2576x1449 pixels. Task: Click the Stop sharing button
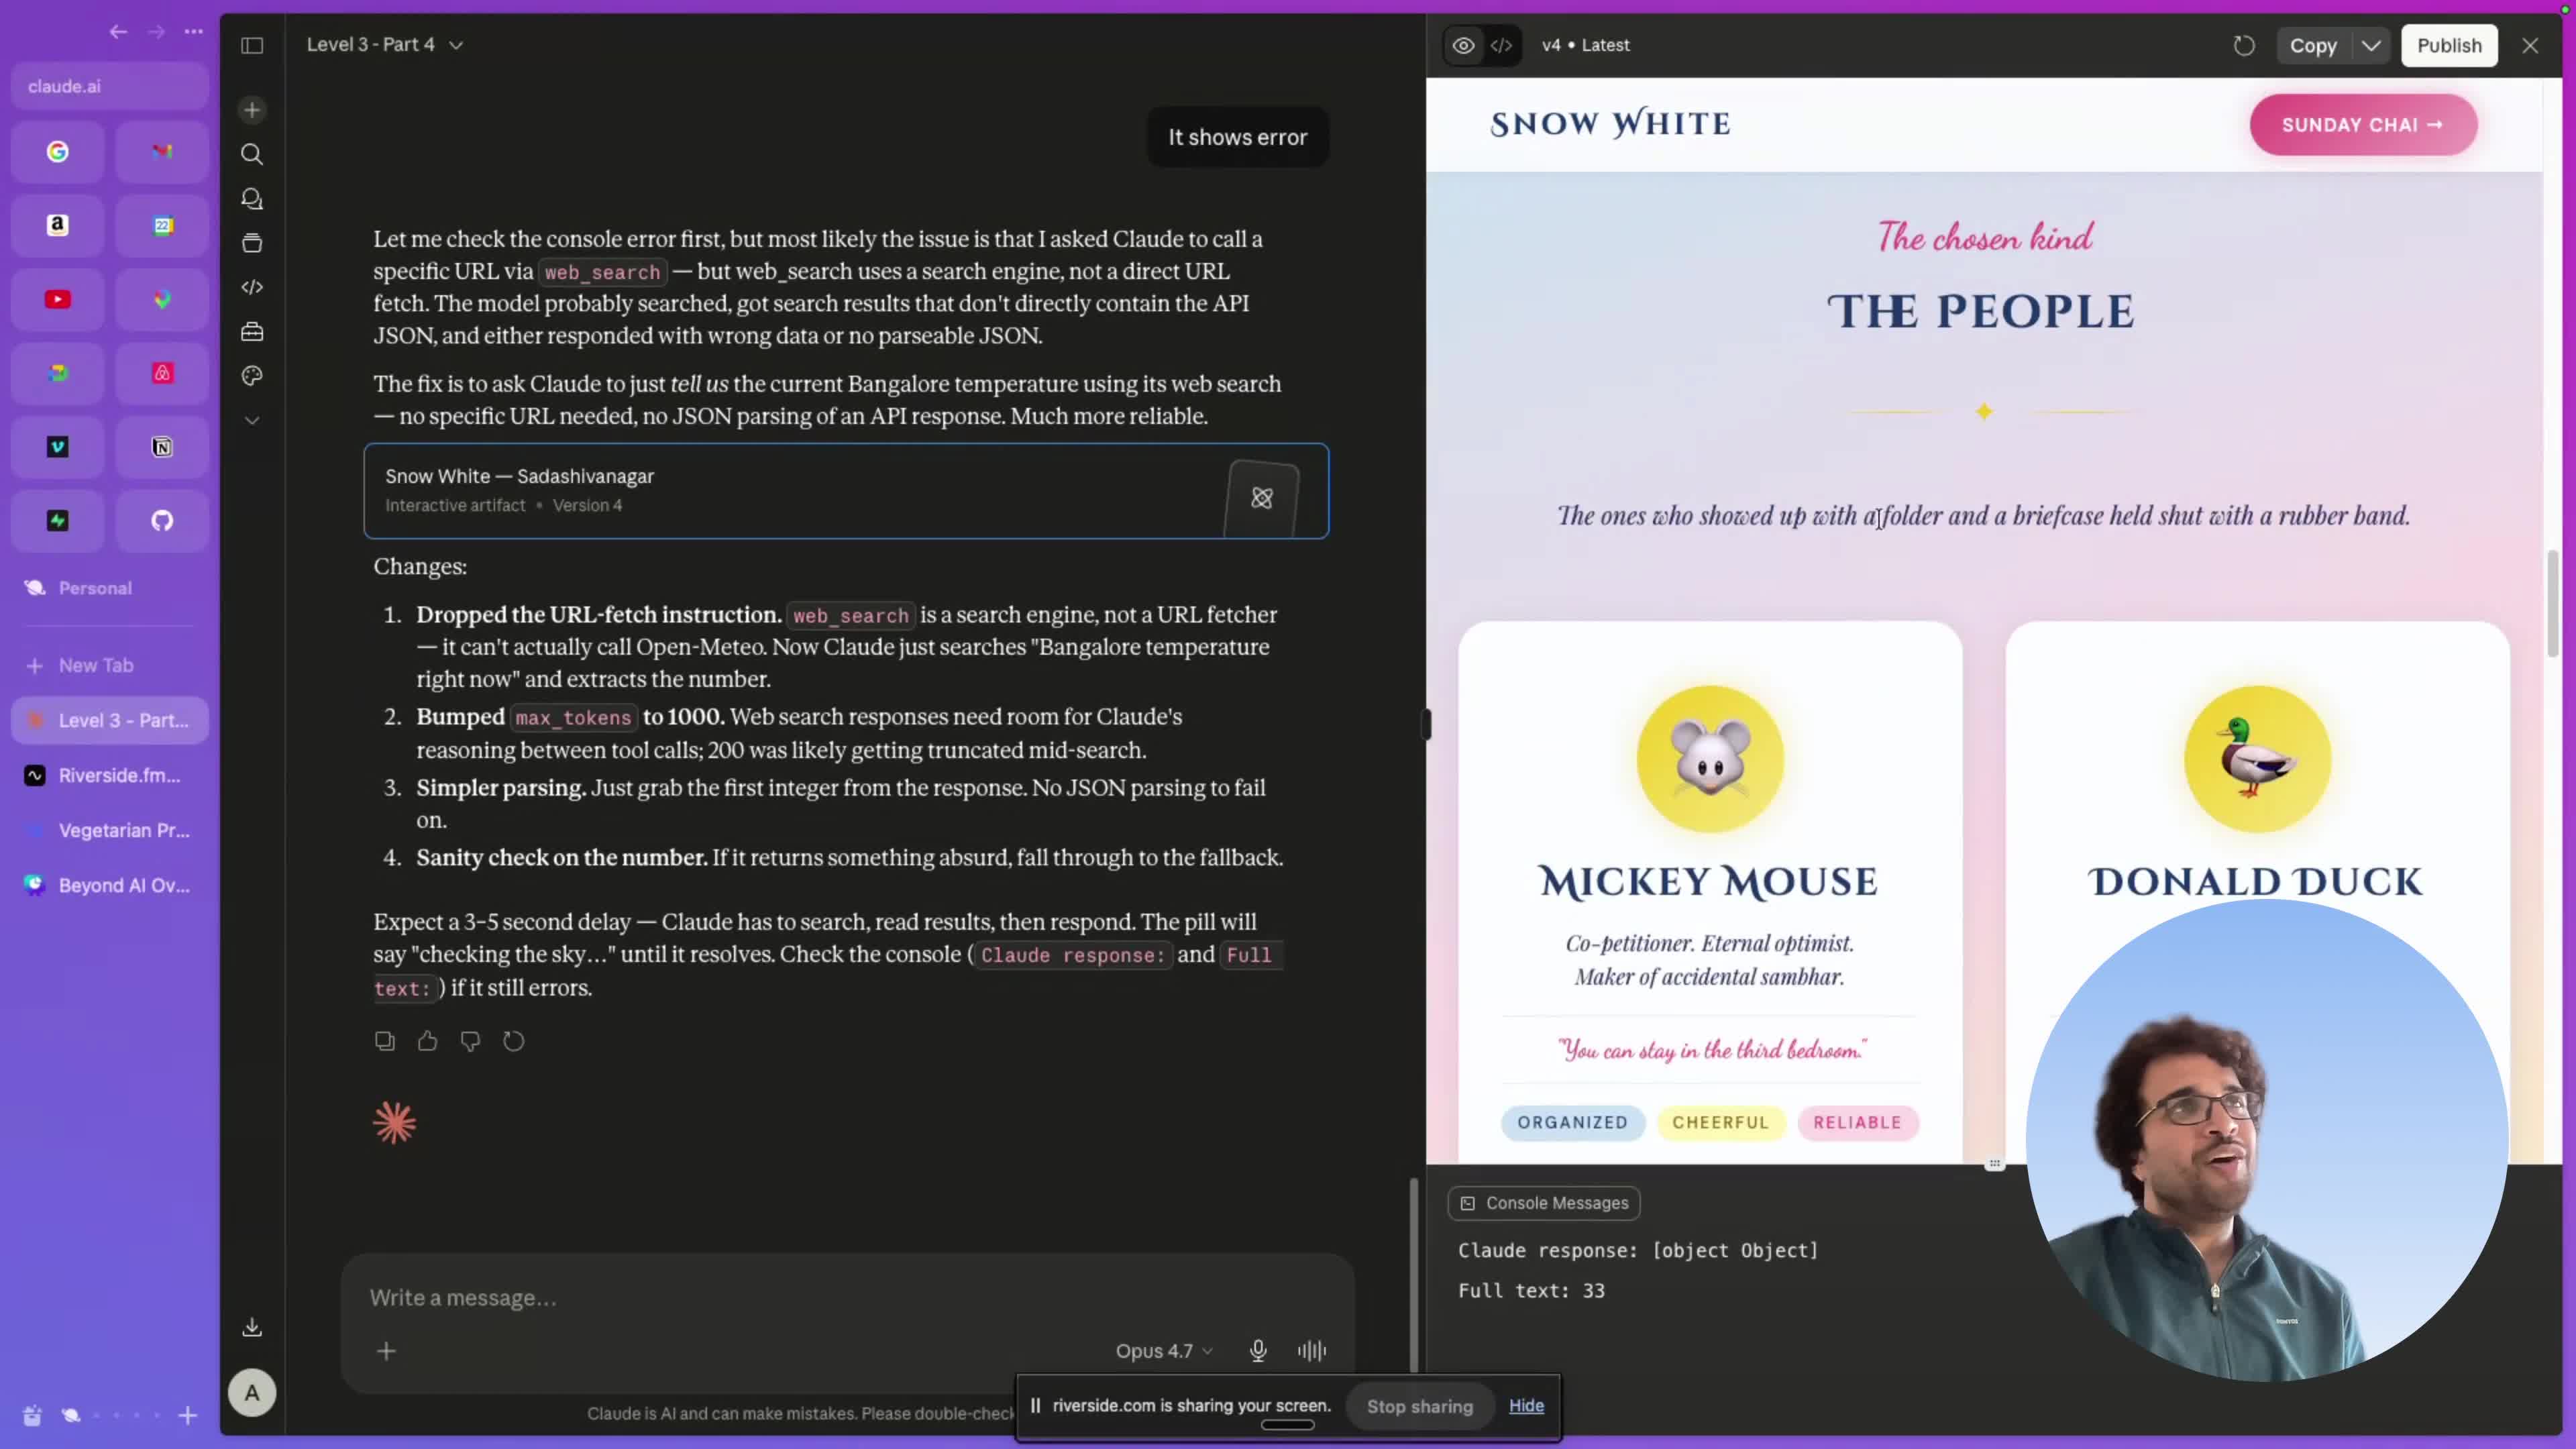point(1419,1406)
